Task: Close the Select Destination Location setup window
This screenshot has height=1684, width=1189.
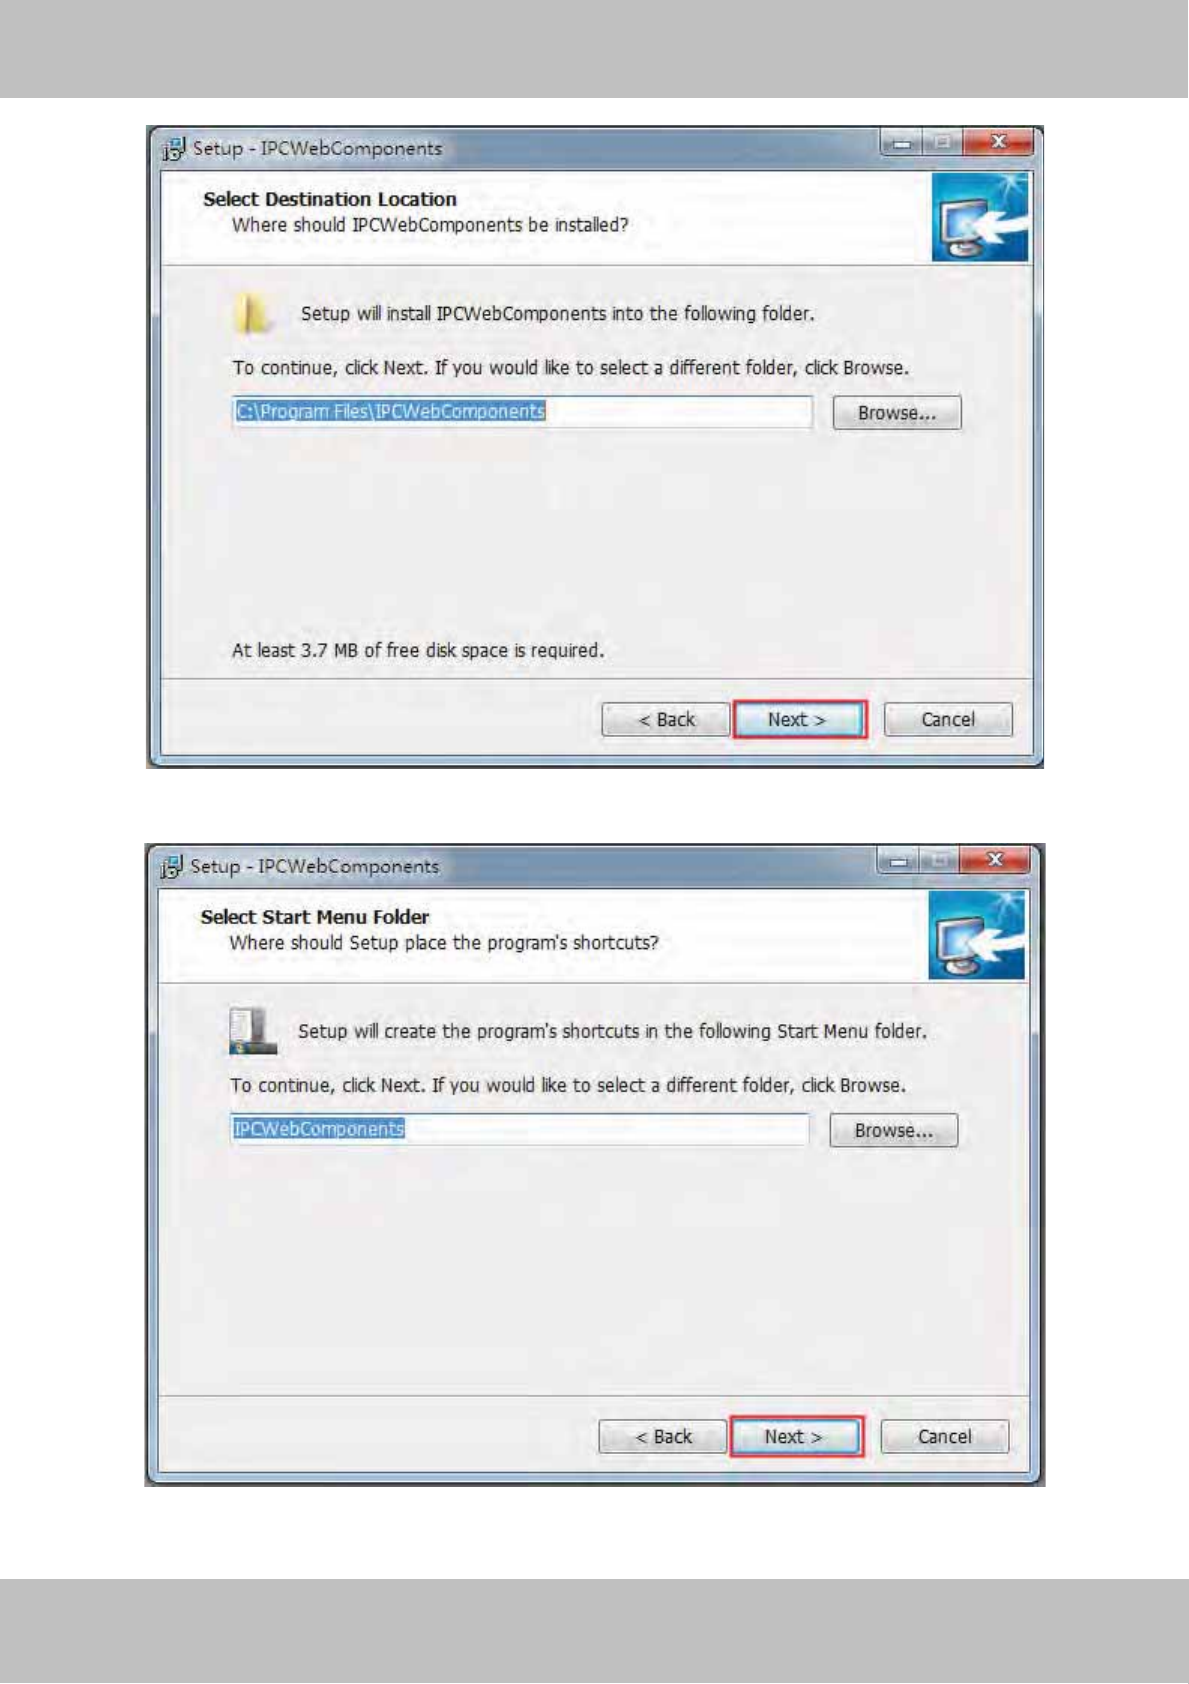Action: 997,141
